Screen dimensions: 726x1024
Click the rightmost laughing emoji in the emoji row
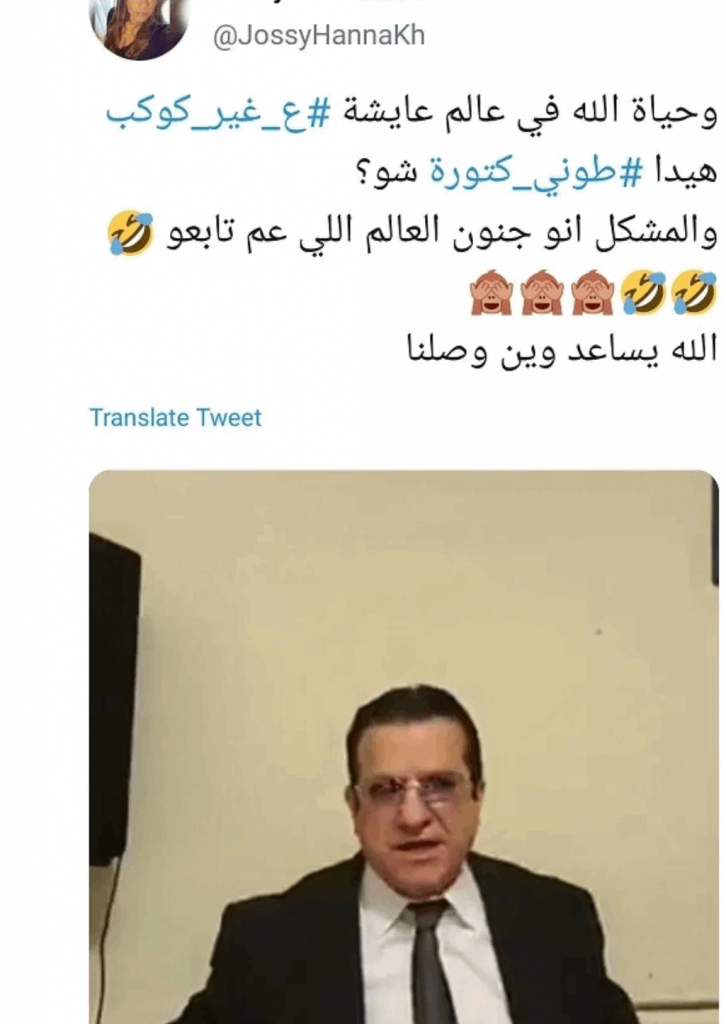coord(695,292)
